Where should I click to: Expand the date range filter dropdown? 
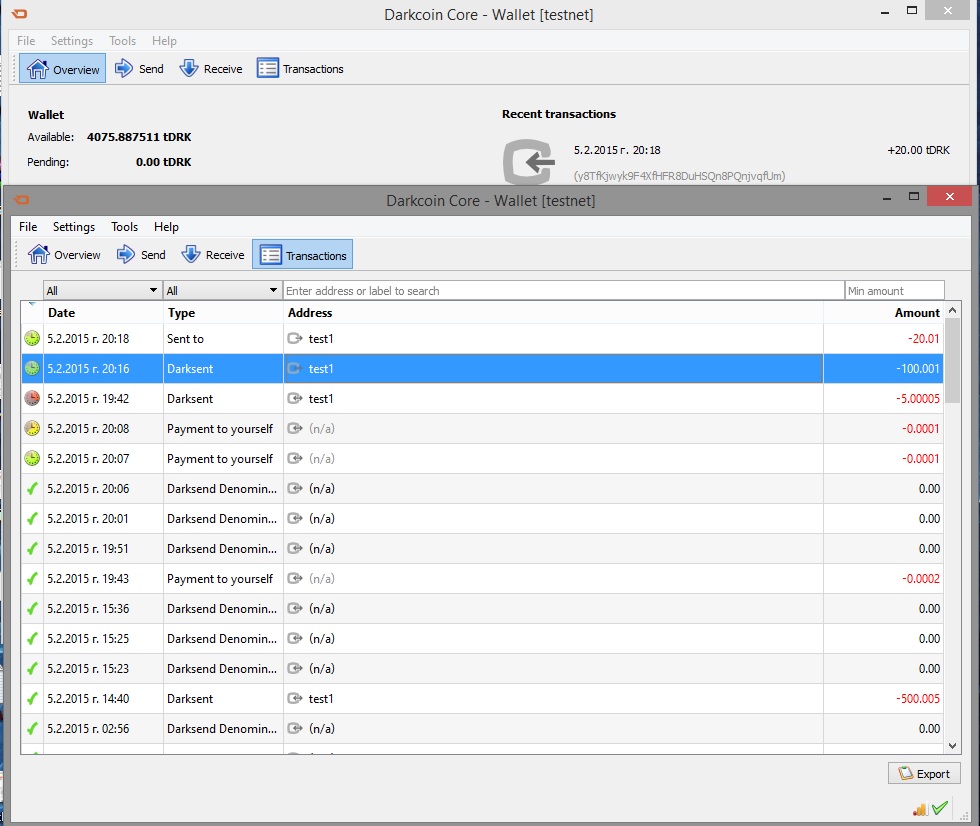(x=101, y=291)
